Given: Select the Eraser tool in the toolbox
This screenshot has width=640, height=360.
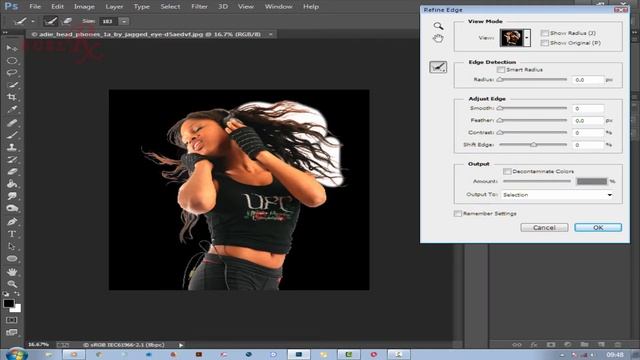Looking at the screenshot, I should pos(11,172).
